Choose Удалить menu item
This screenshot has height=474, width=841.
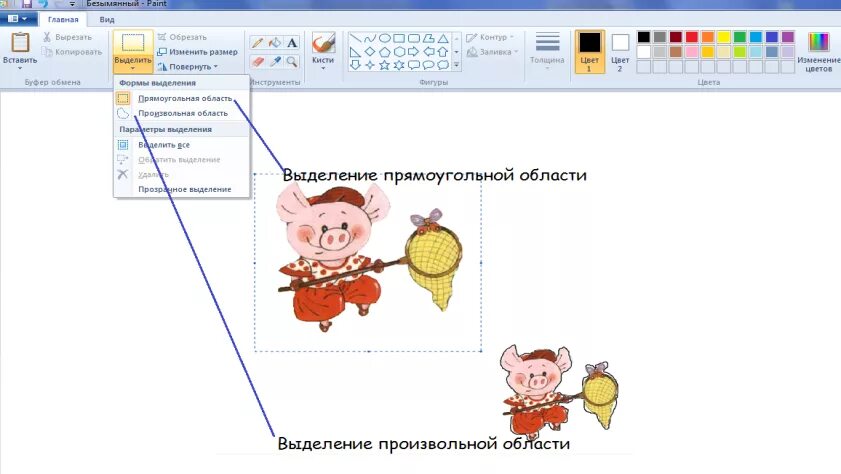pyautogui.click(x=181, y=175)
